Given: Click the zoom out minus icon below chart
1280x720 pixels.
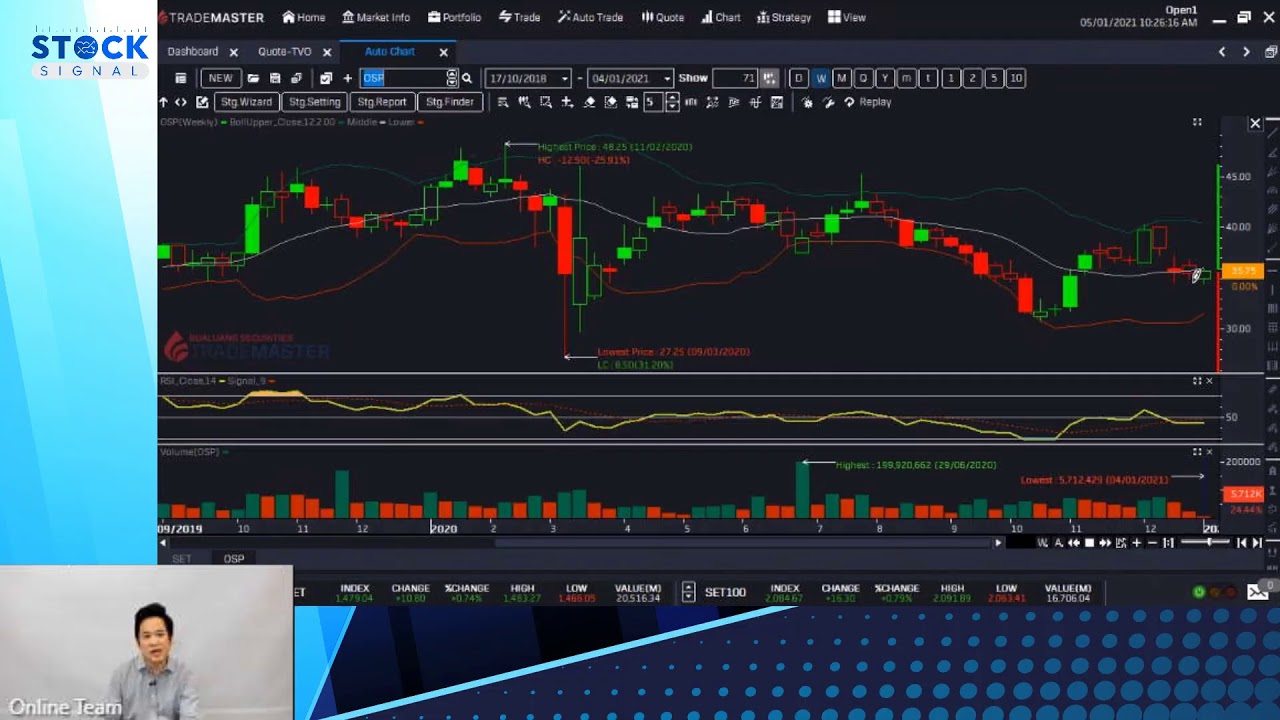Looking at the screenshot, I should pos(1152,543).
